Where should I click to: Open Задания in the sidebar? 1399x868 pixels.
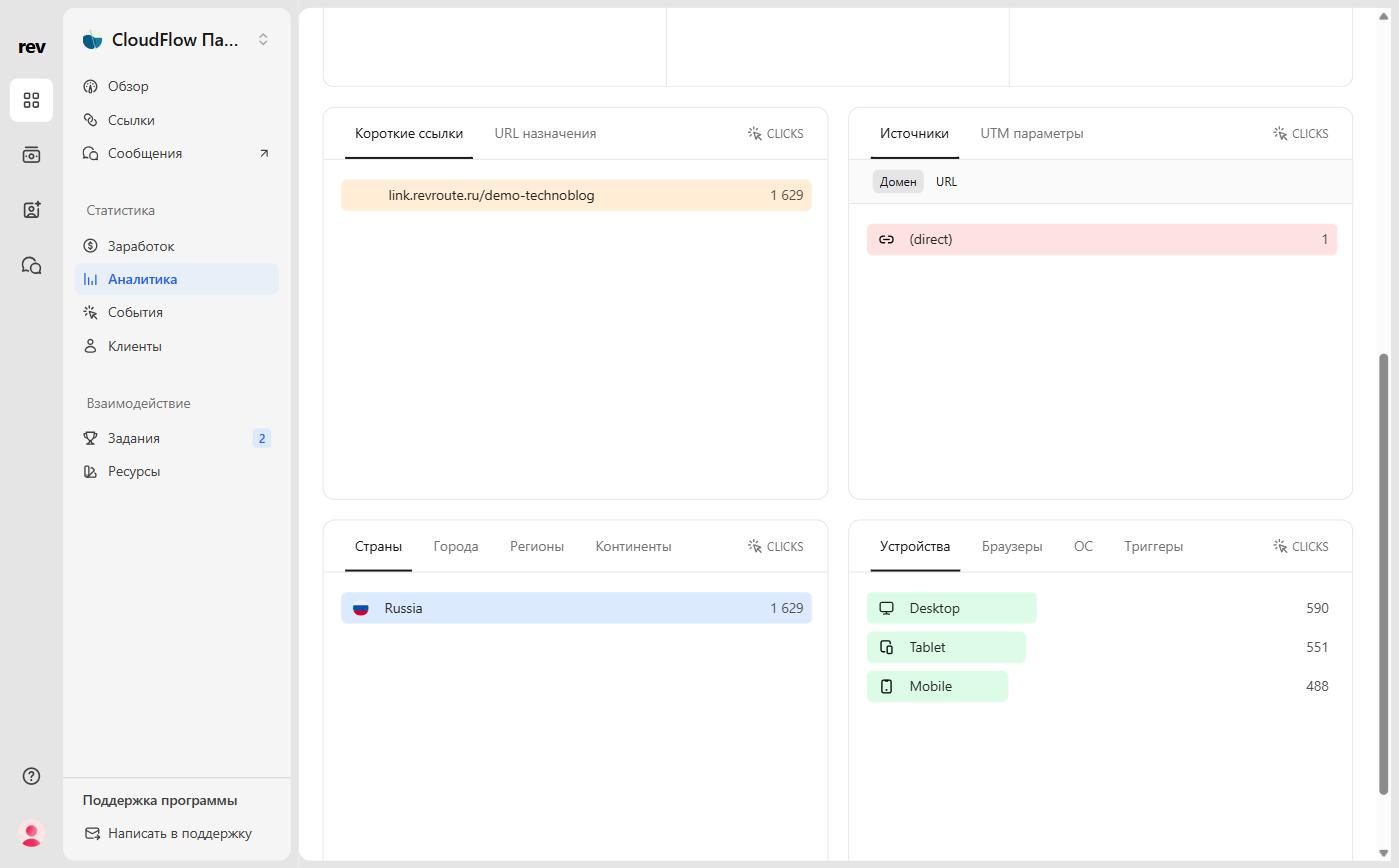(177, 438)
